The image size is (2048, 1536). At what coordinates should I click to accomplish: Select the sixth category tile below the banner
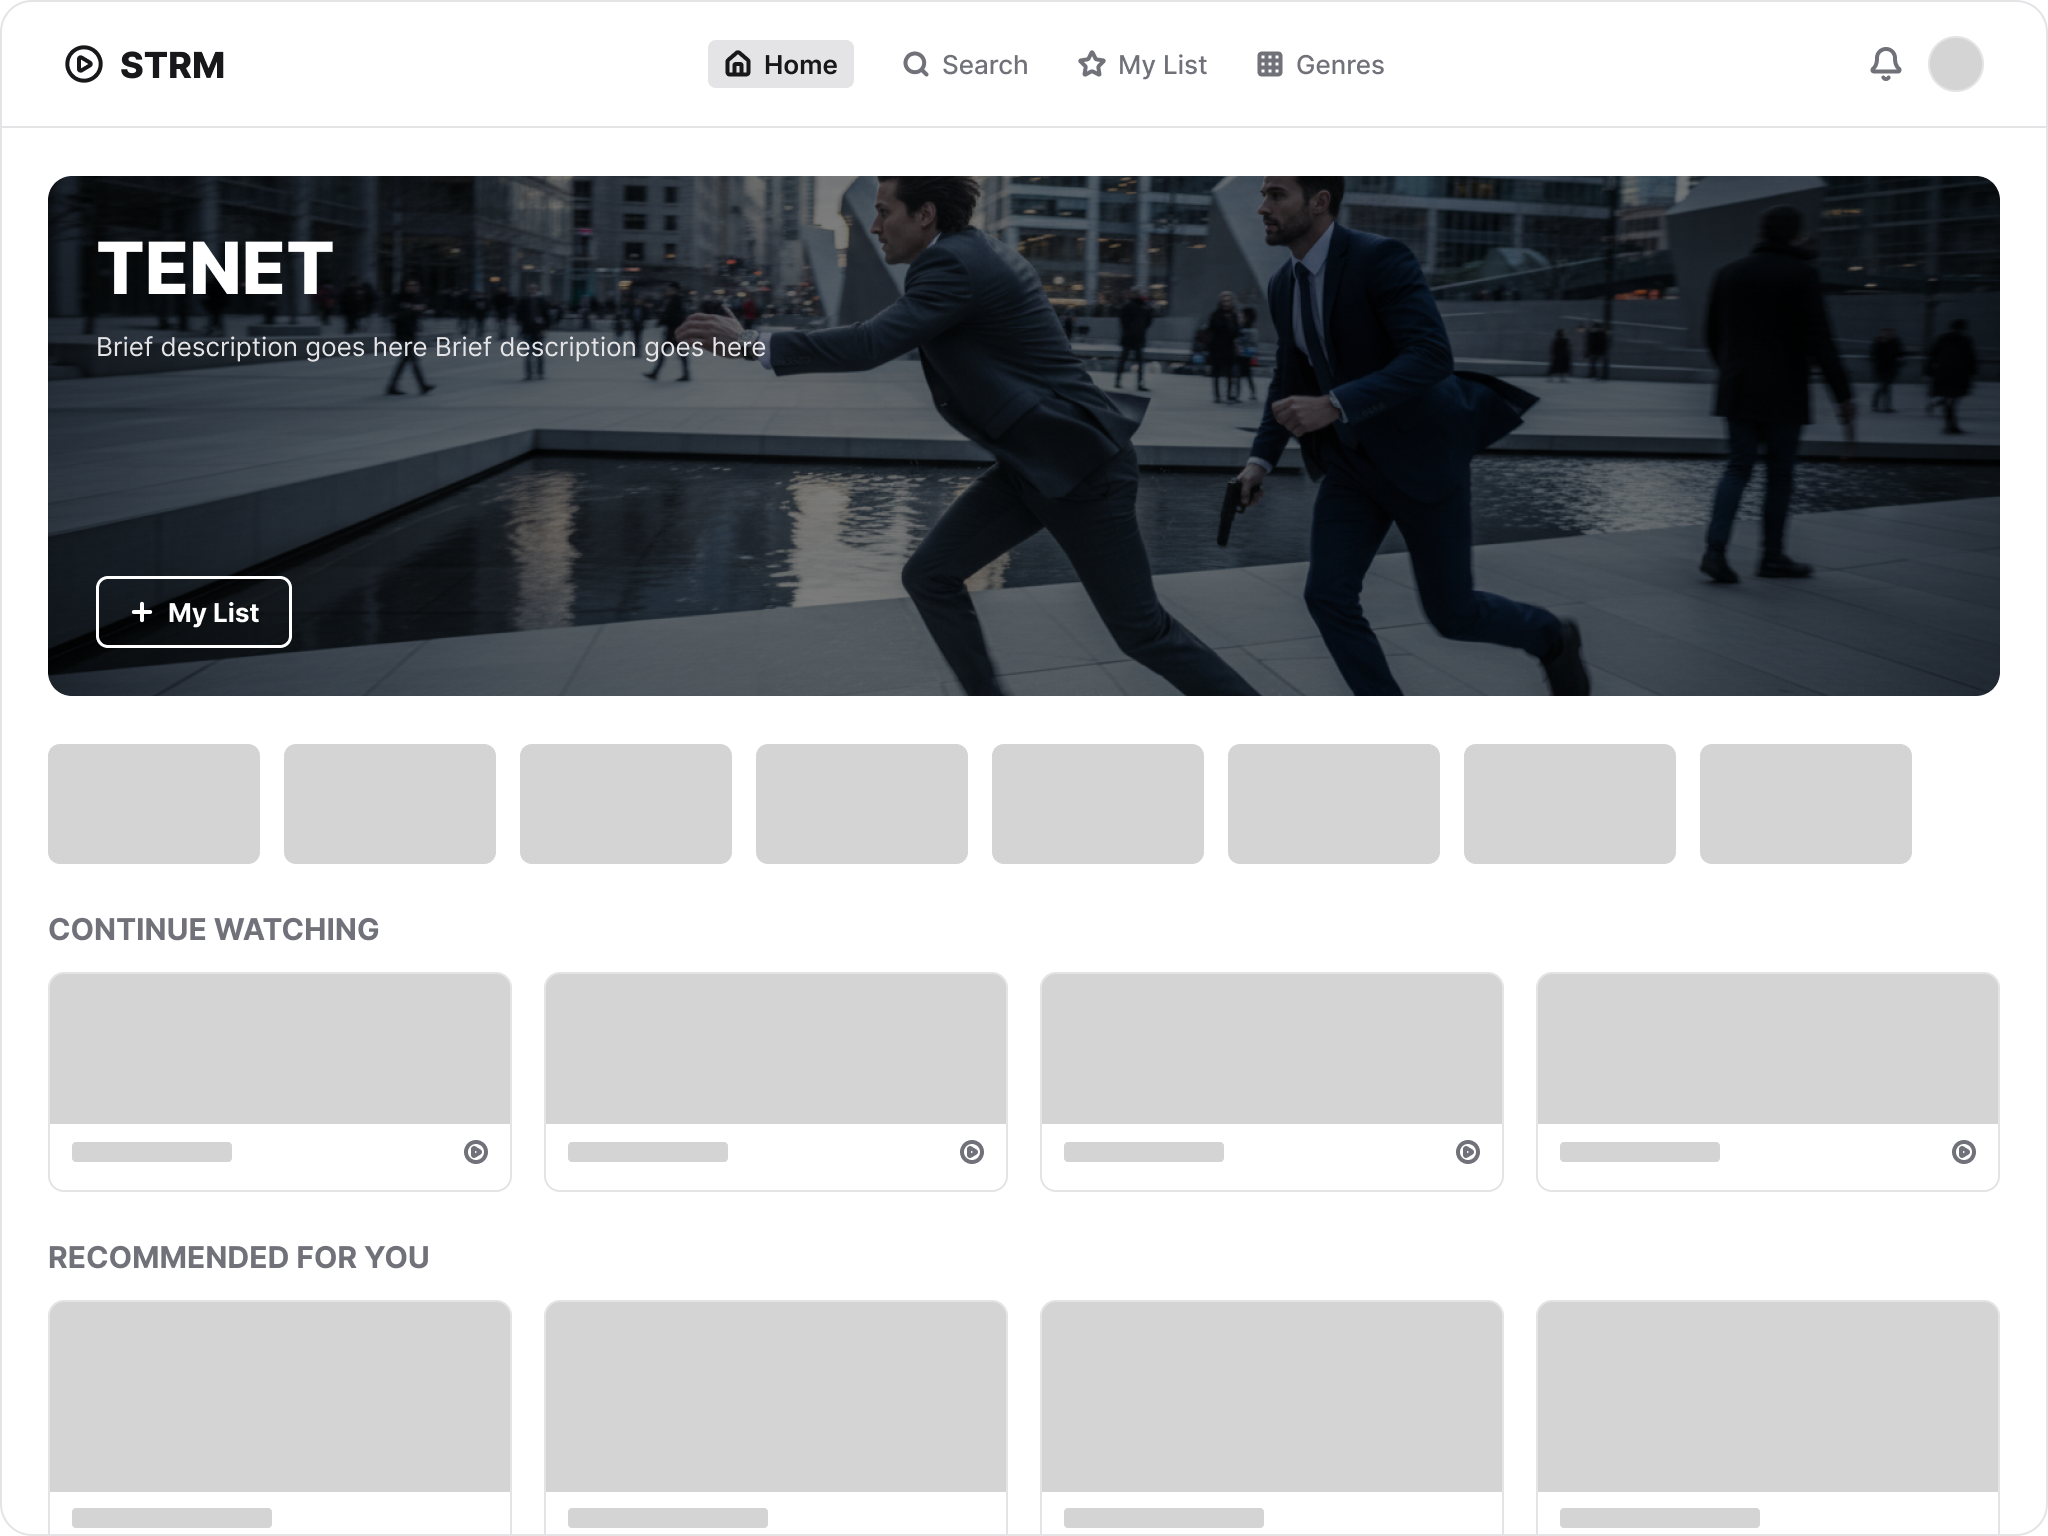(x=1334, y=804)
